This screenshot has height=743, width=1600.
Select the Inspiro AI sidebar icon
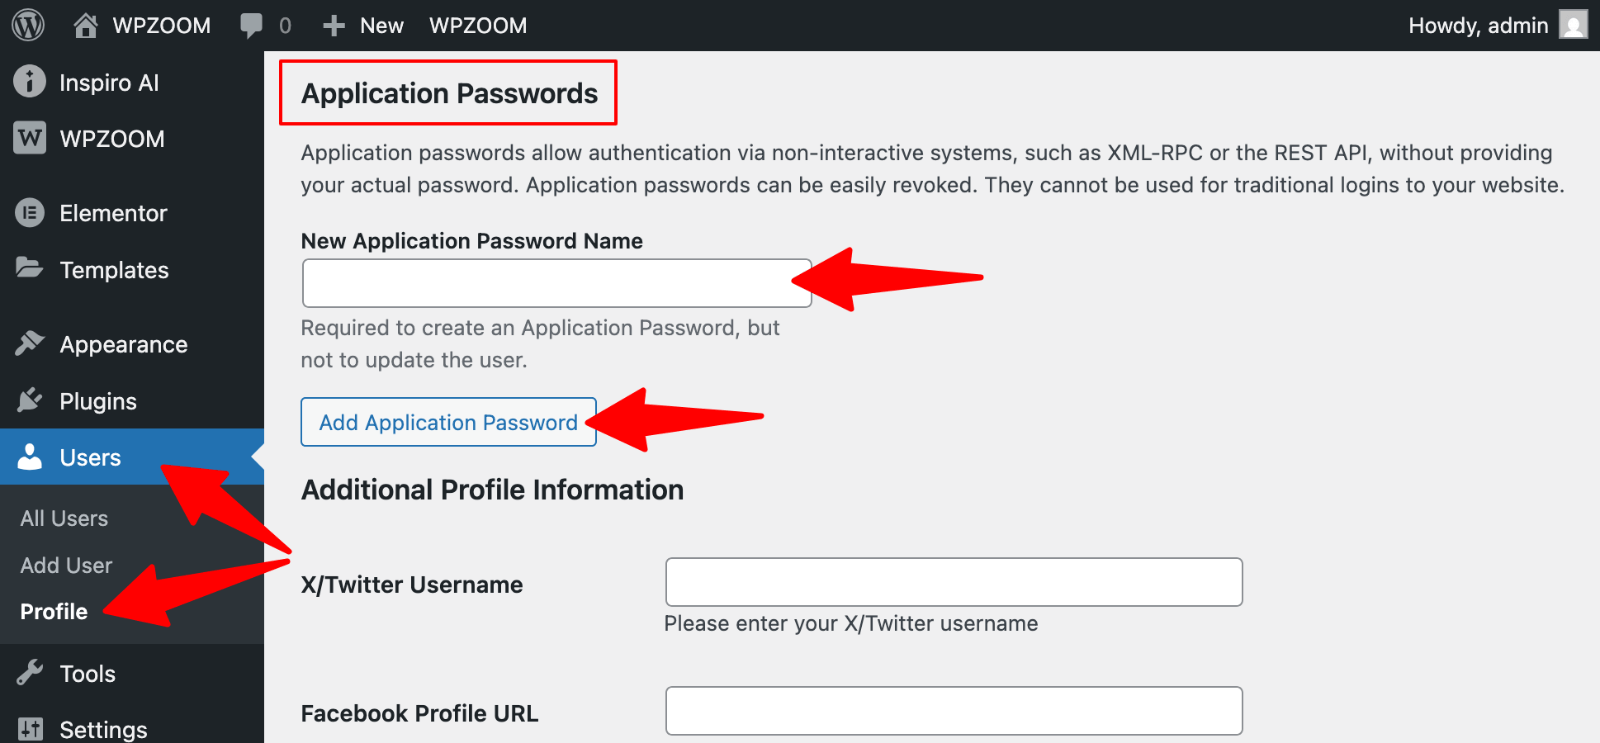(x=28, y=82)
